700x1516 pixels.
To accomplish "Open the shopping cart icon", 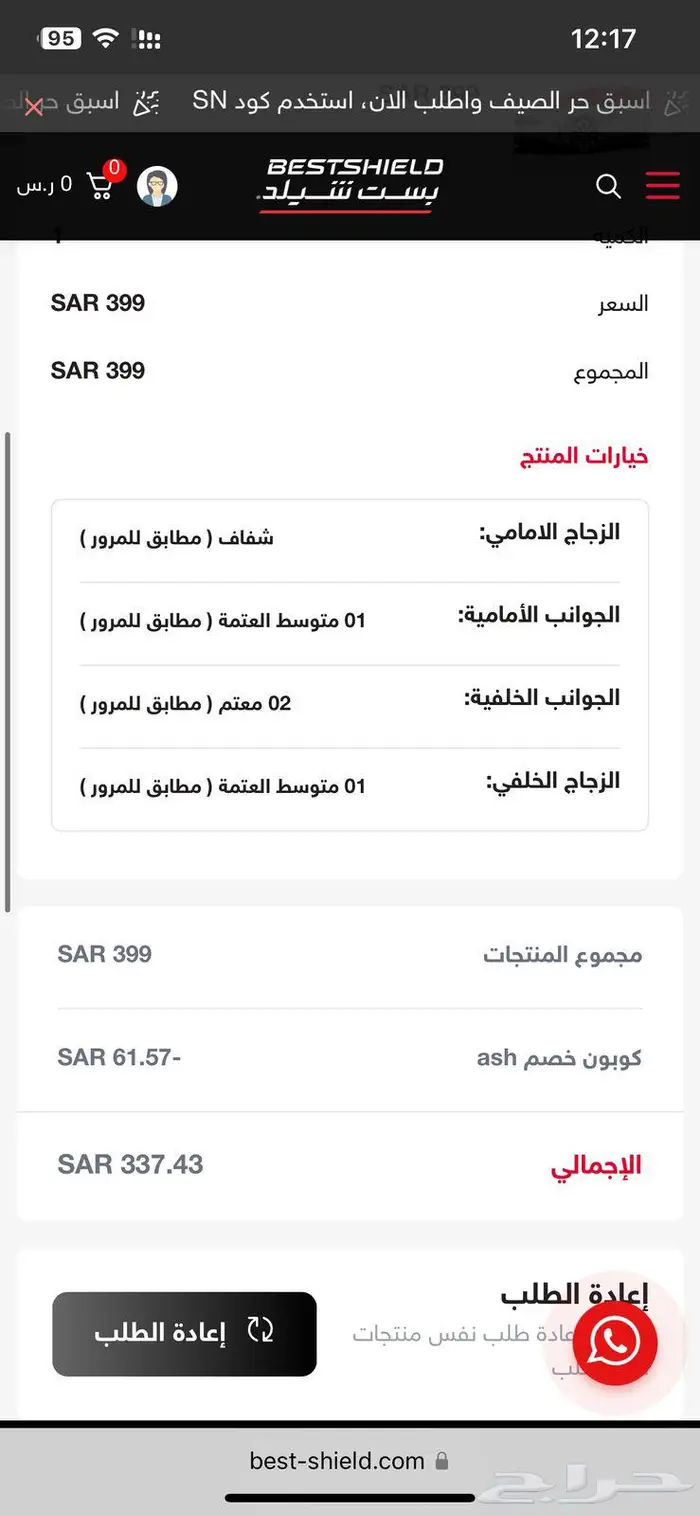I will coord(101,185).
